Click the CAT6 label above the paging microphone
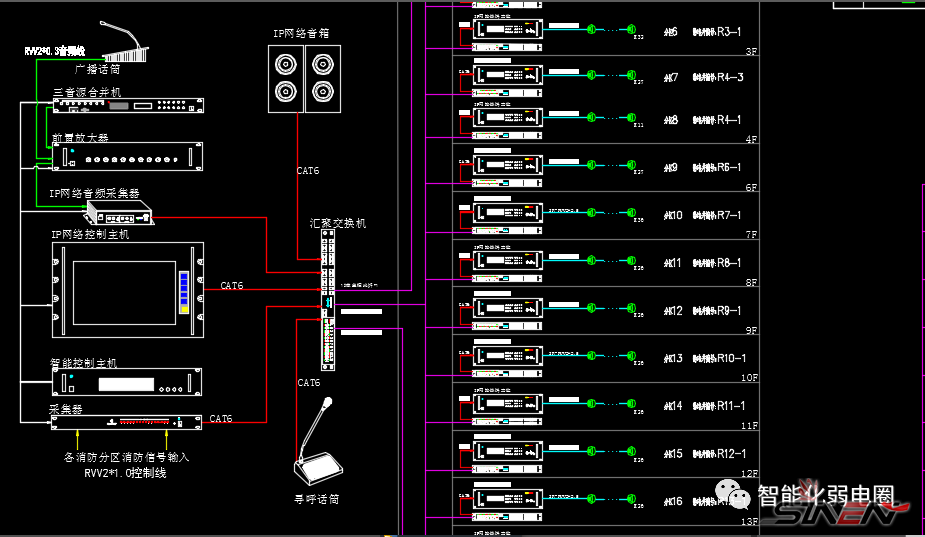This screenshot has width=925, height=537. [309, 383]
